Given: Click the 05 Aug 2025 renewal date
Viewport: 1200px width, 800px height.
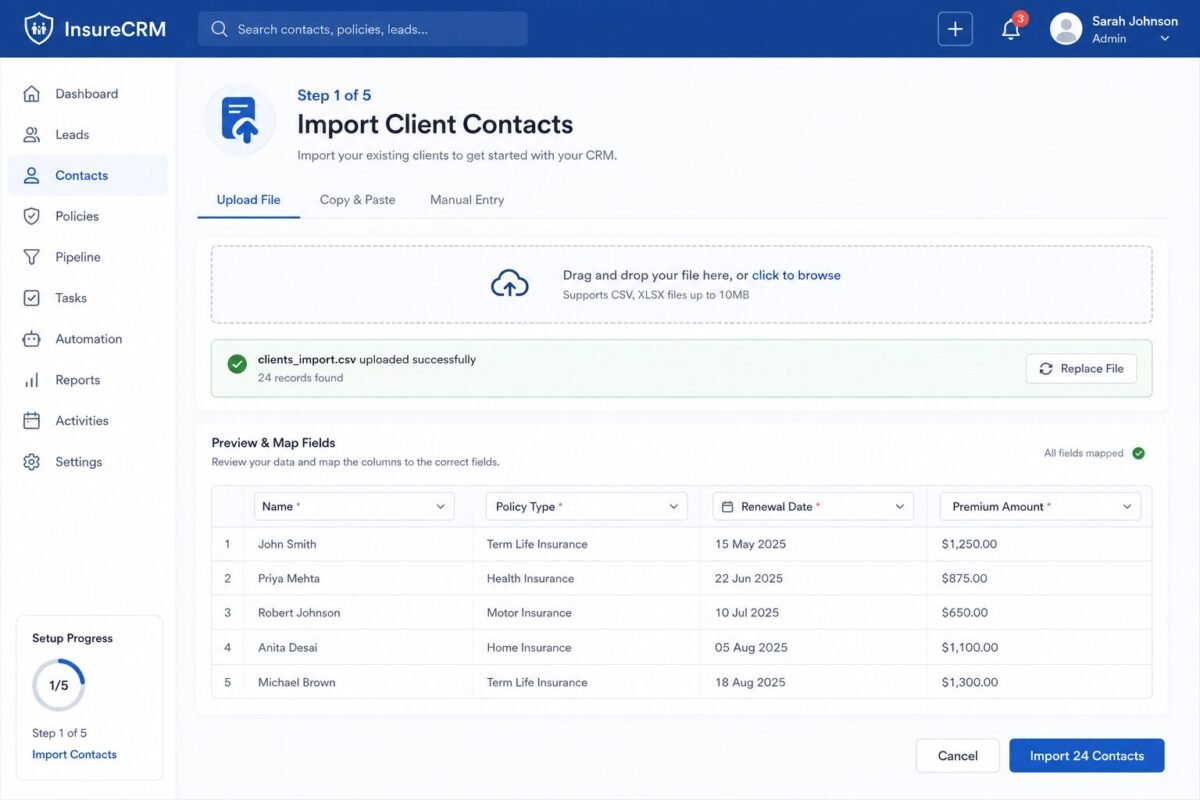Looking at the screenshot, I should coord(751,648).
